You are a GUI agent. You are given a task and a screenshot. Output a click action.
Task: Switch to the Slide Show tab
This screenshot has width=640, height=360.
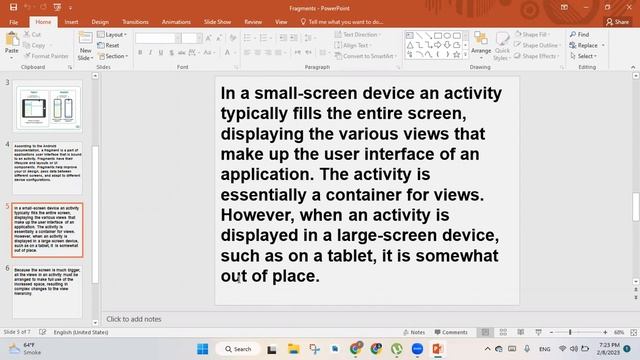[218, 22]
